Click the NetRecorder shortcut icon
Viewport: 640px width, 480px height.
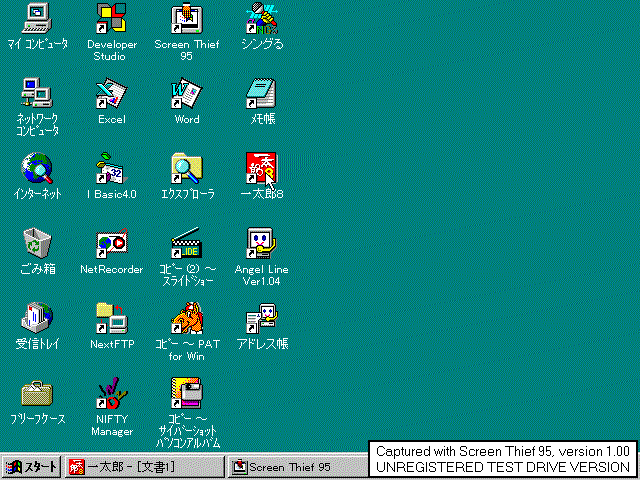point(111,243)
